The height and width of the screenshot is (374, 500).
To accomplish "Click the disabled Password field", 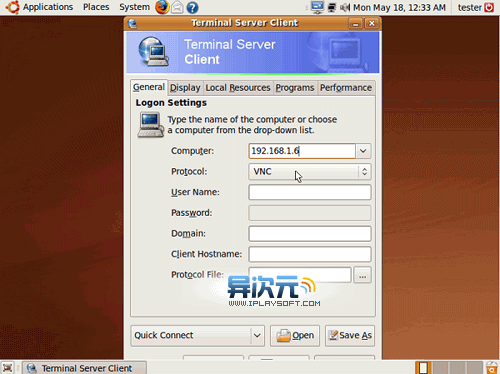I will pyautogui.click(x=310, y=213).
